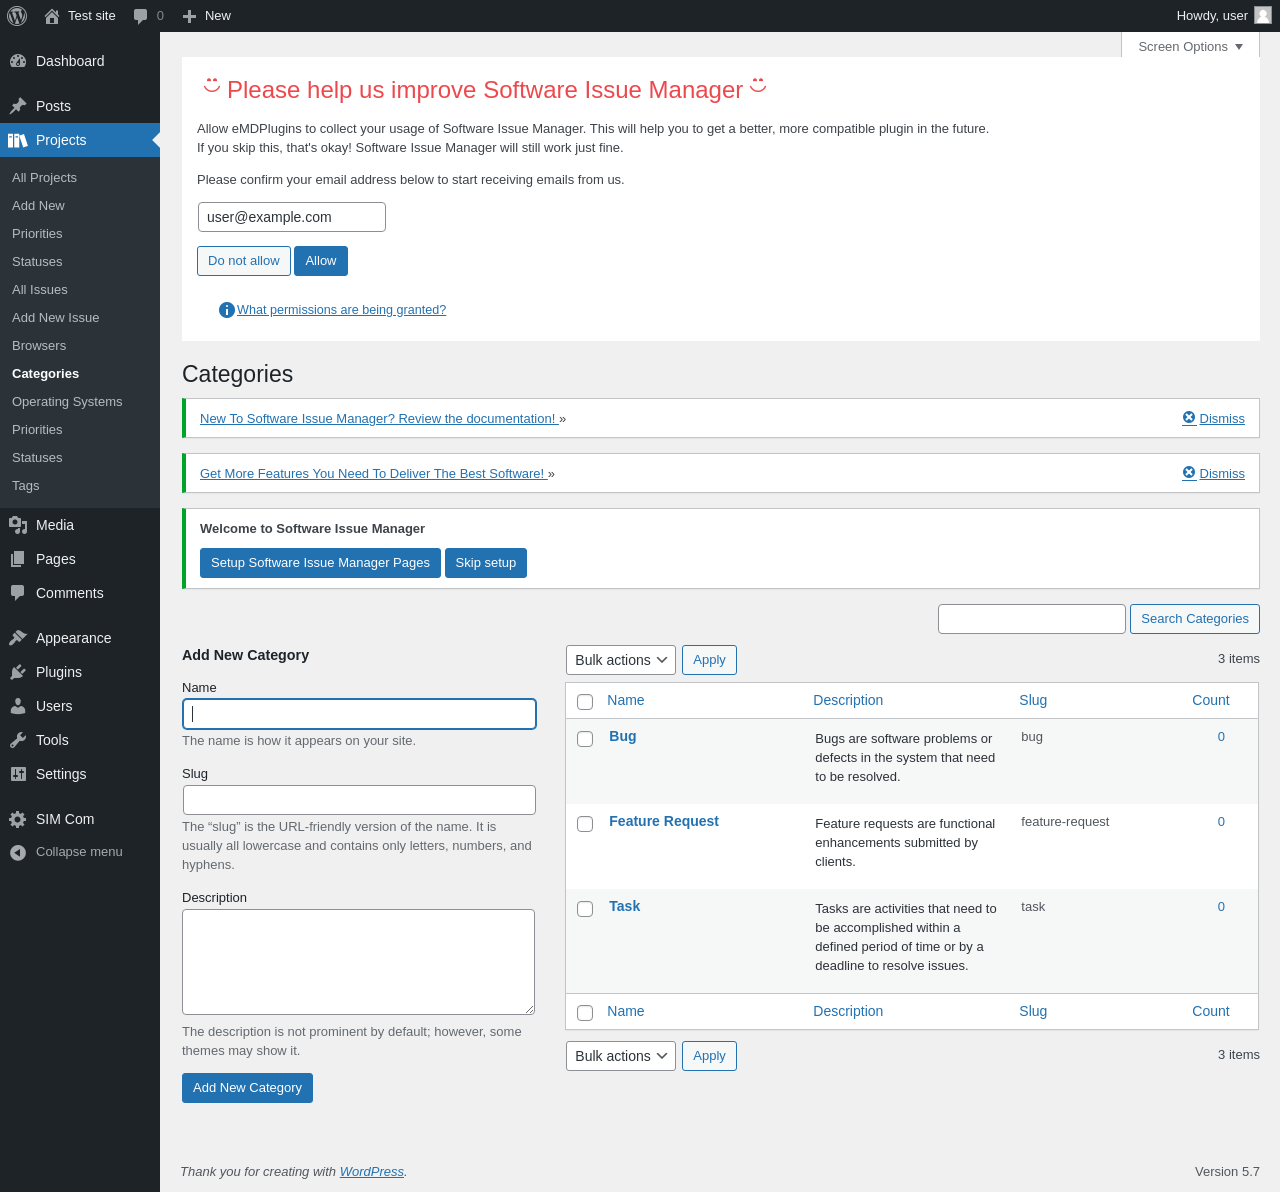1280x1192 pixels.
Task: Check the Bug category checkbox
Action: click(585, 739)
